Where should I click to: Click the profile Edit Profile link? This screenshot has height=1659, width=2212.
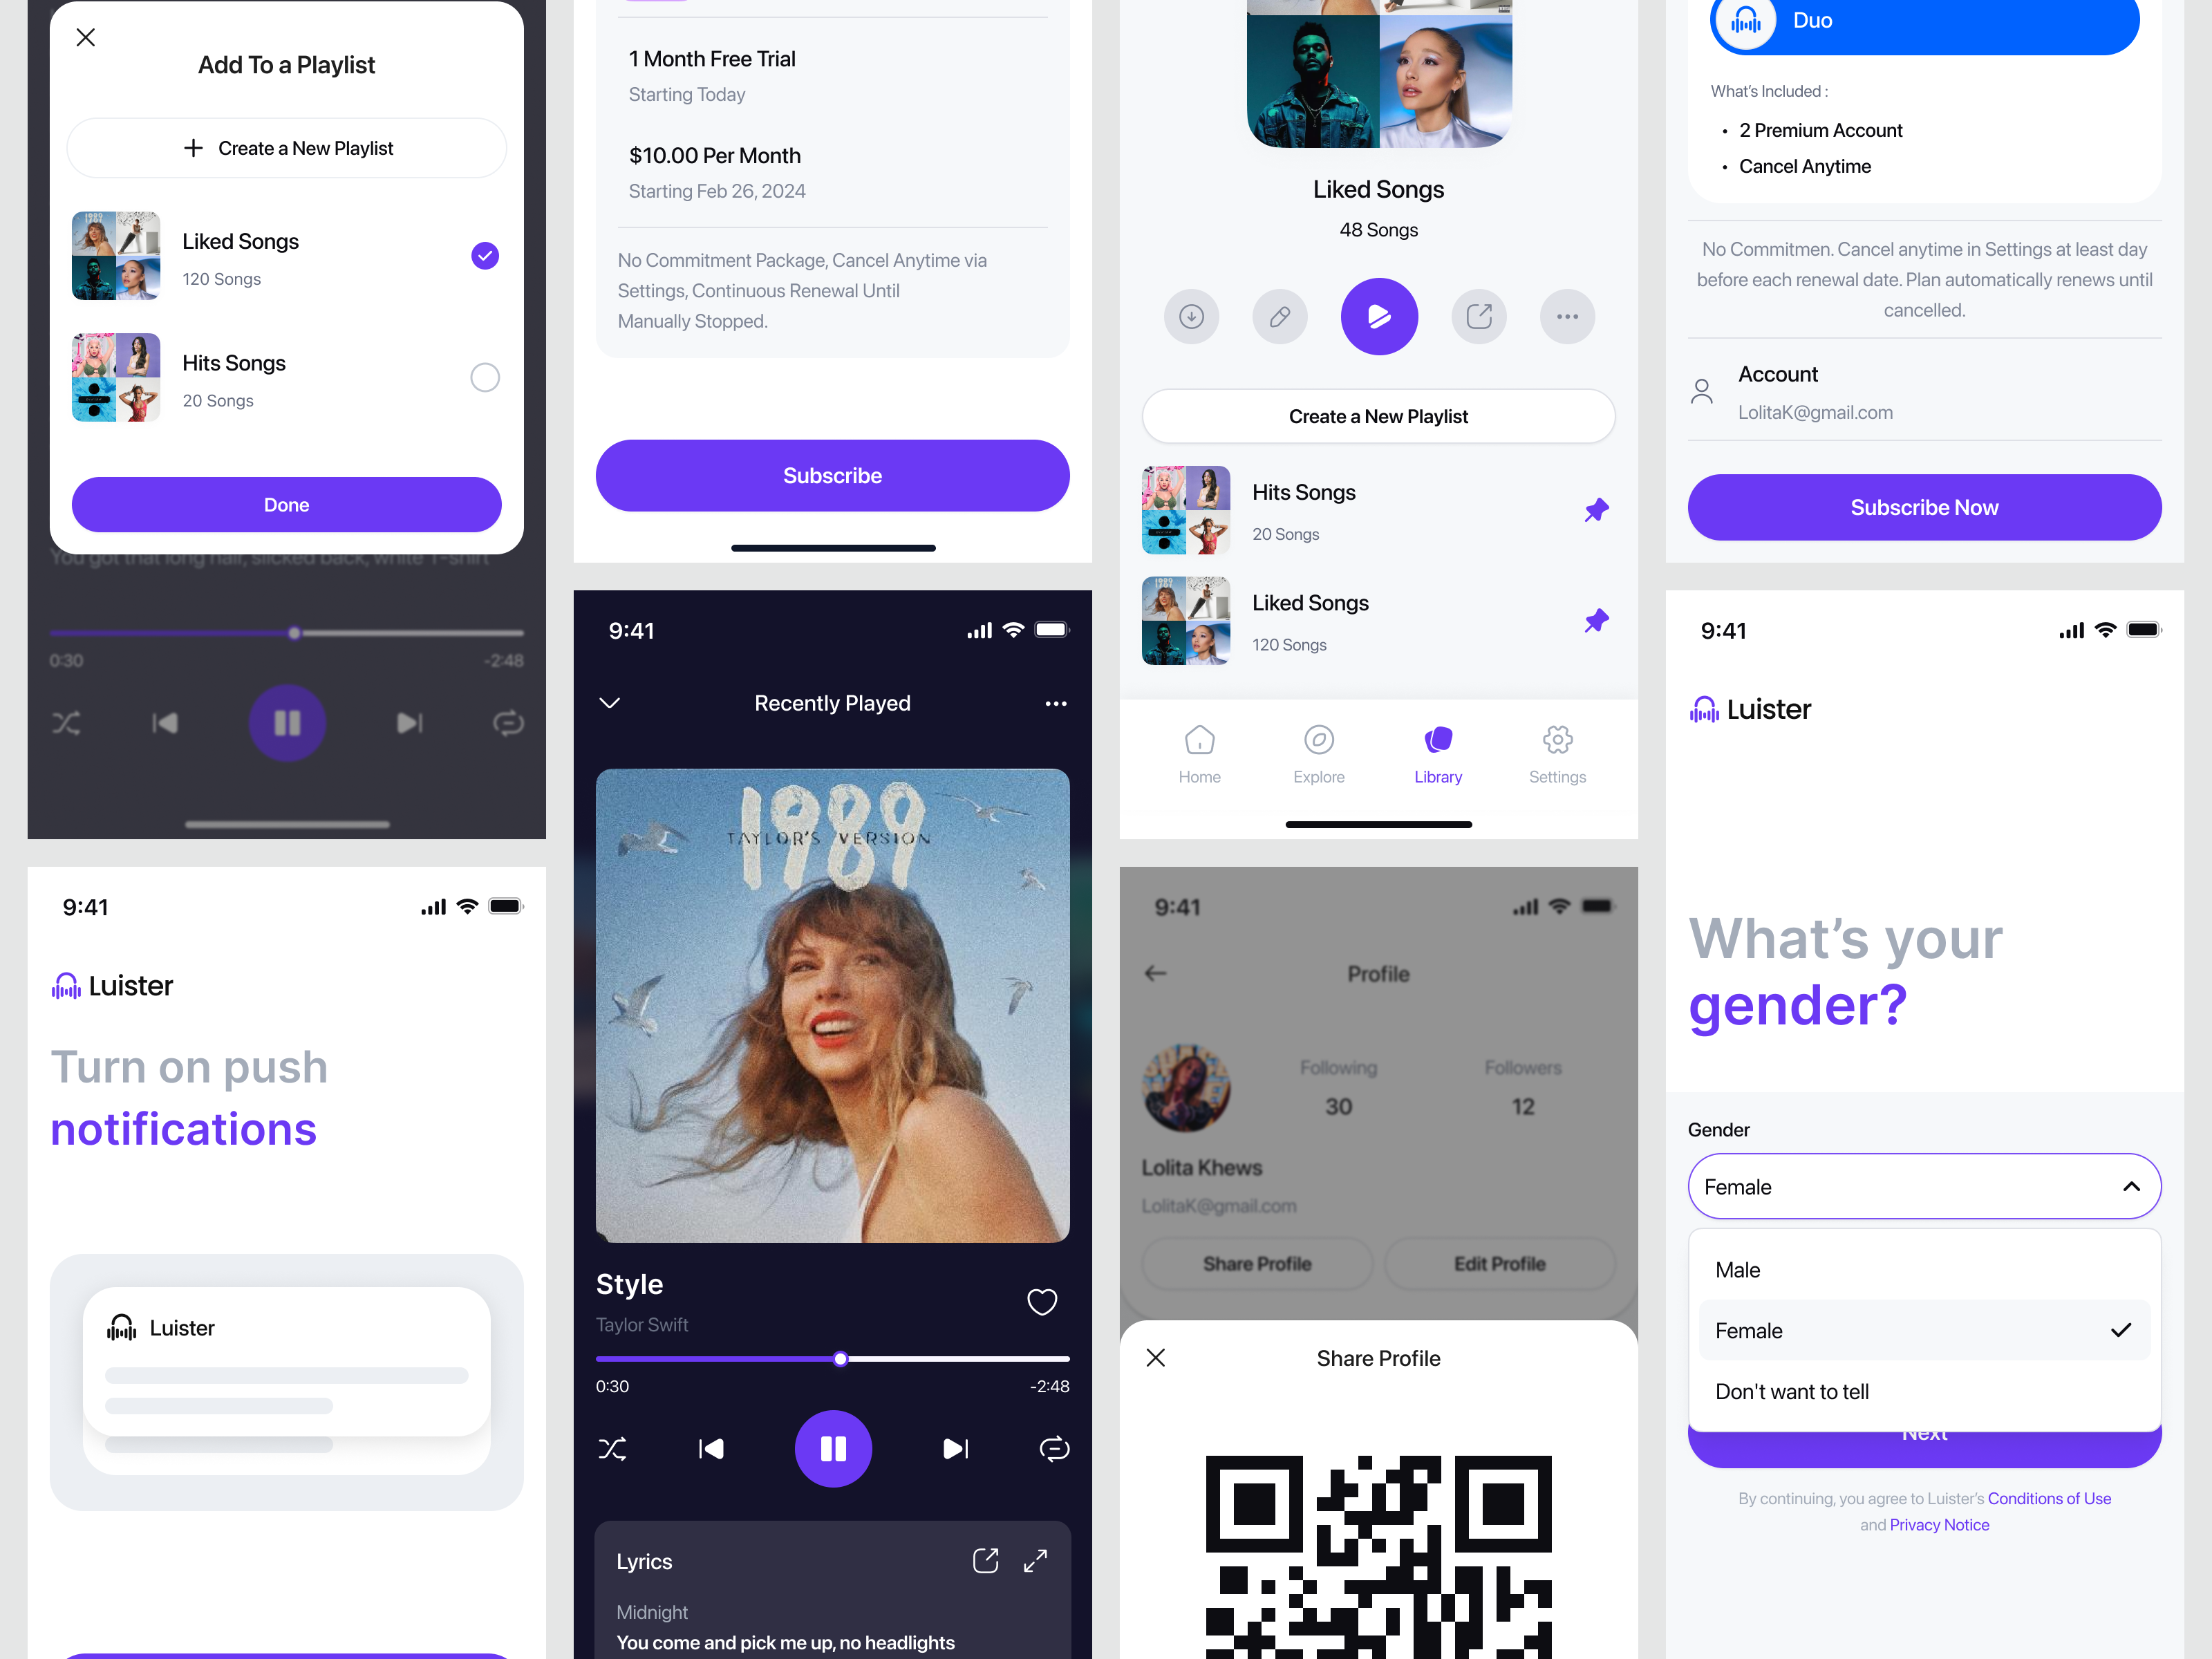point(1501,1265)
